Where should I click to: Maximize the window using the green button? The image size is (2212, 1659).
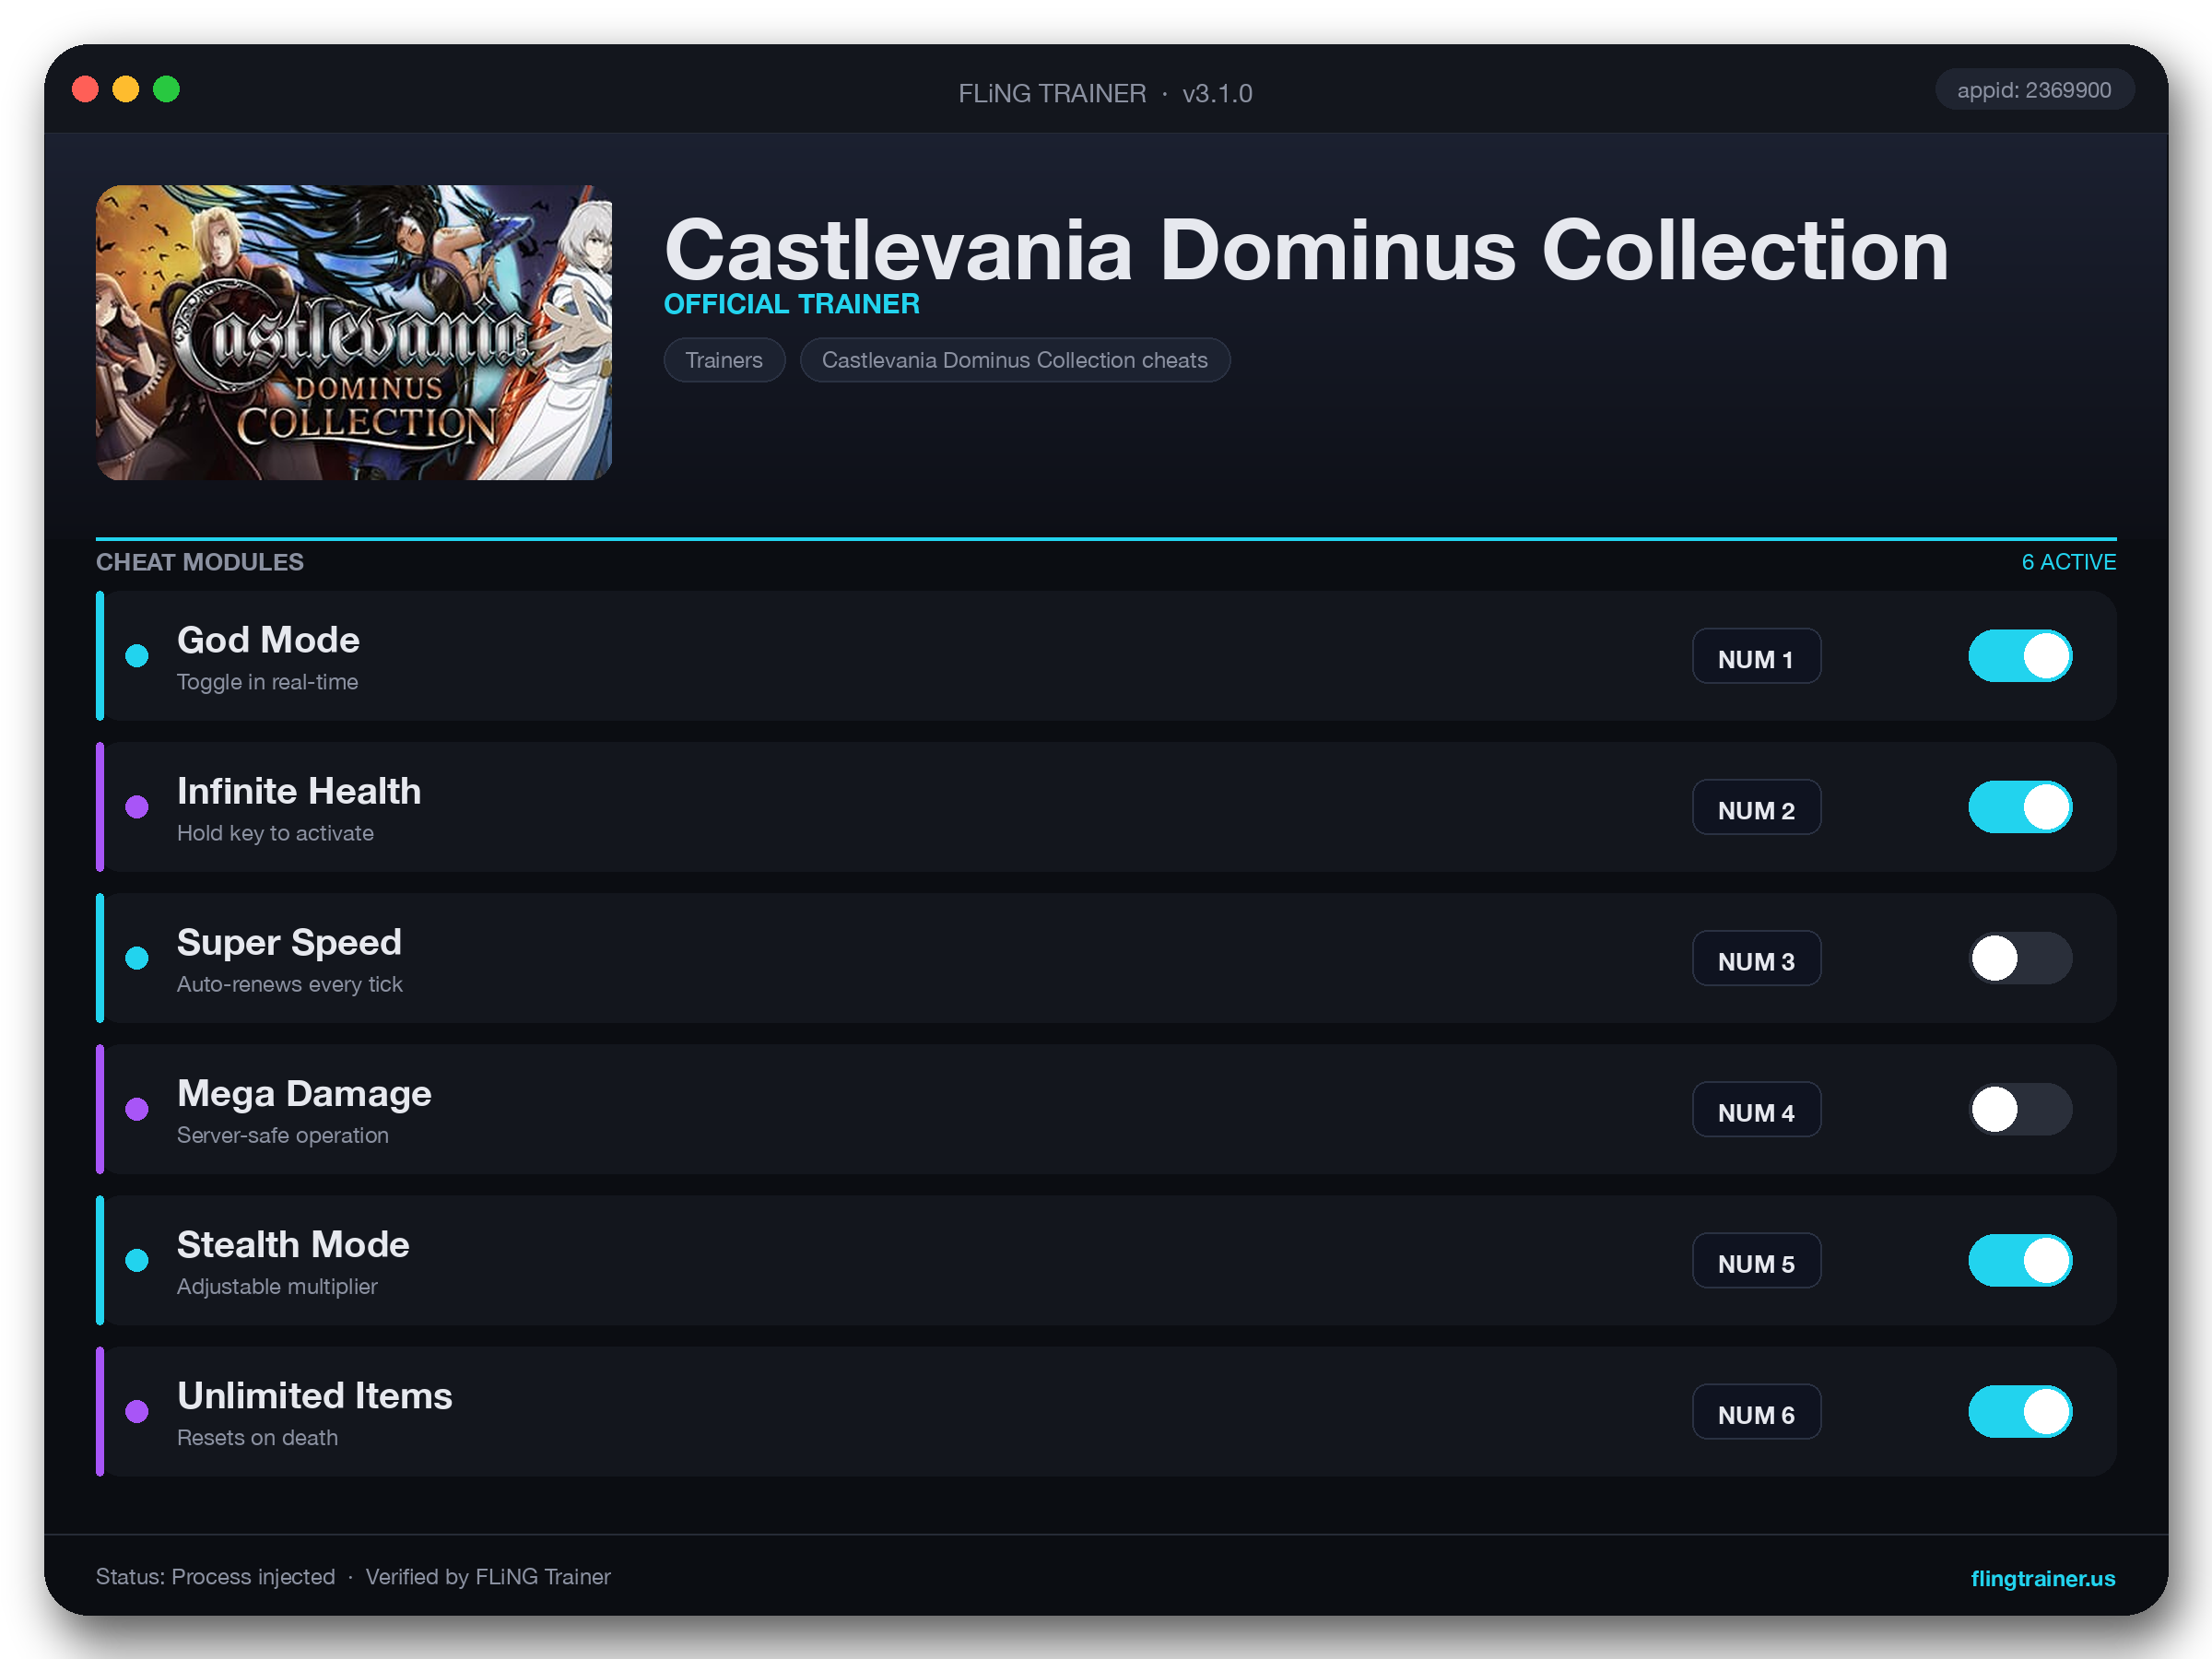click(x=166, y=90)
